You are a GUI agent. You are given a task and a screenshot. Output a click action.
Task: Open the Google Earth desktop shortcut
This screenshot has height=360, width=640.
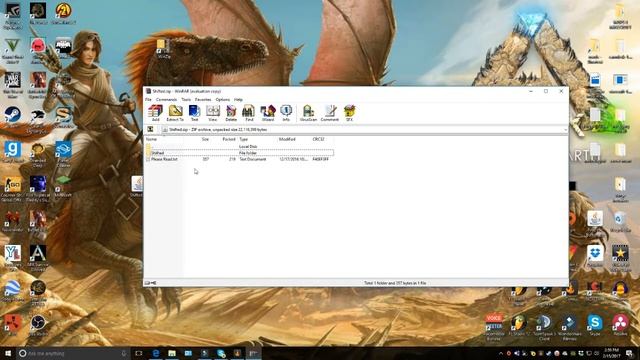[13, 291]
